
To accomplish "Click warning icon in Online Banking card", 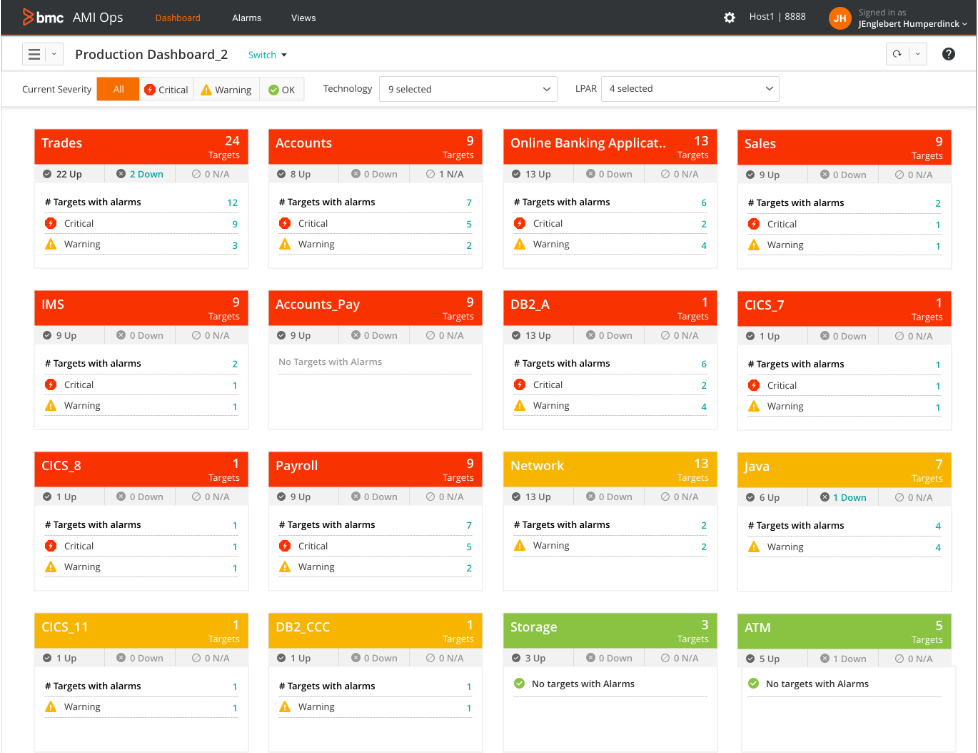I will 520,244.
